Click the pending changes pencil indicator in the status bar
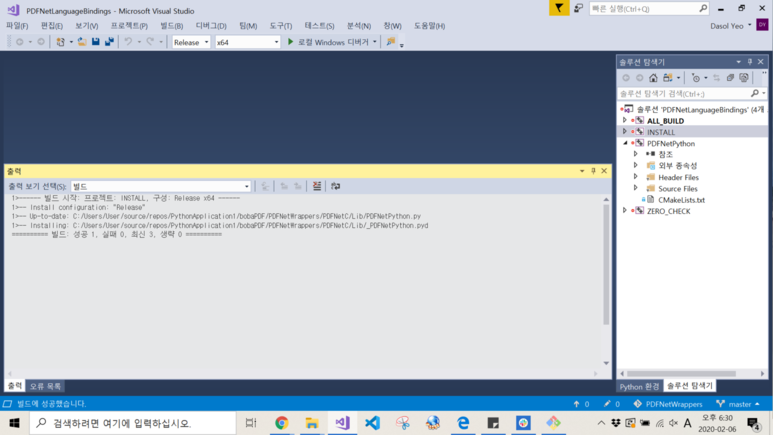 click(612, 404)
